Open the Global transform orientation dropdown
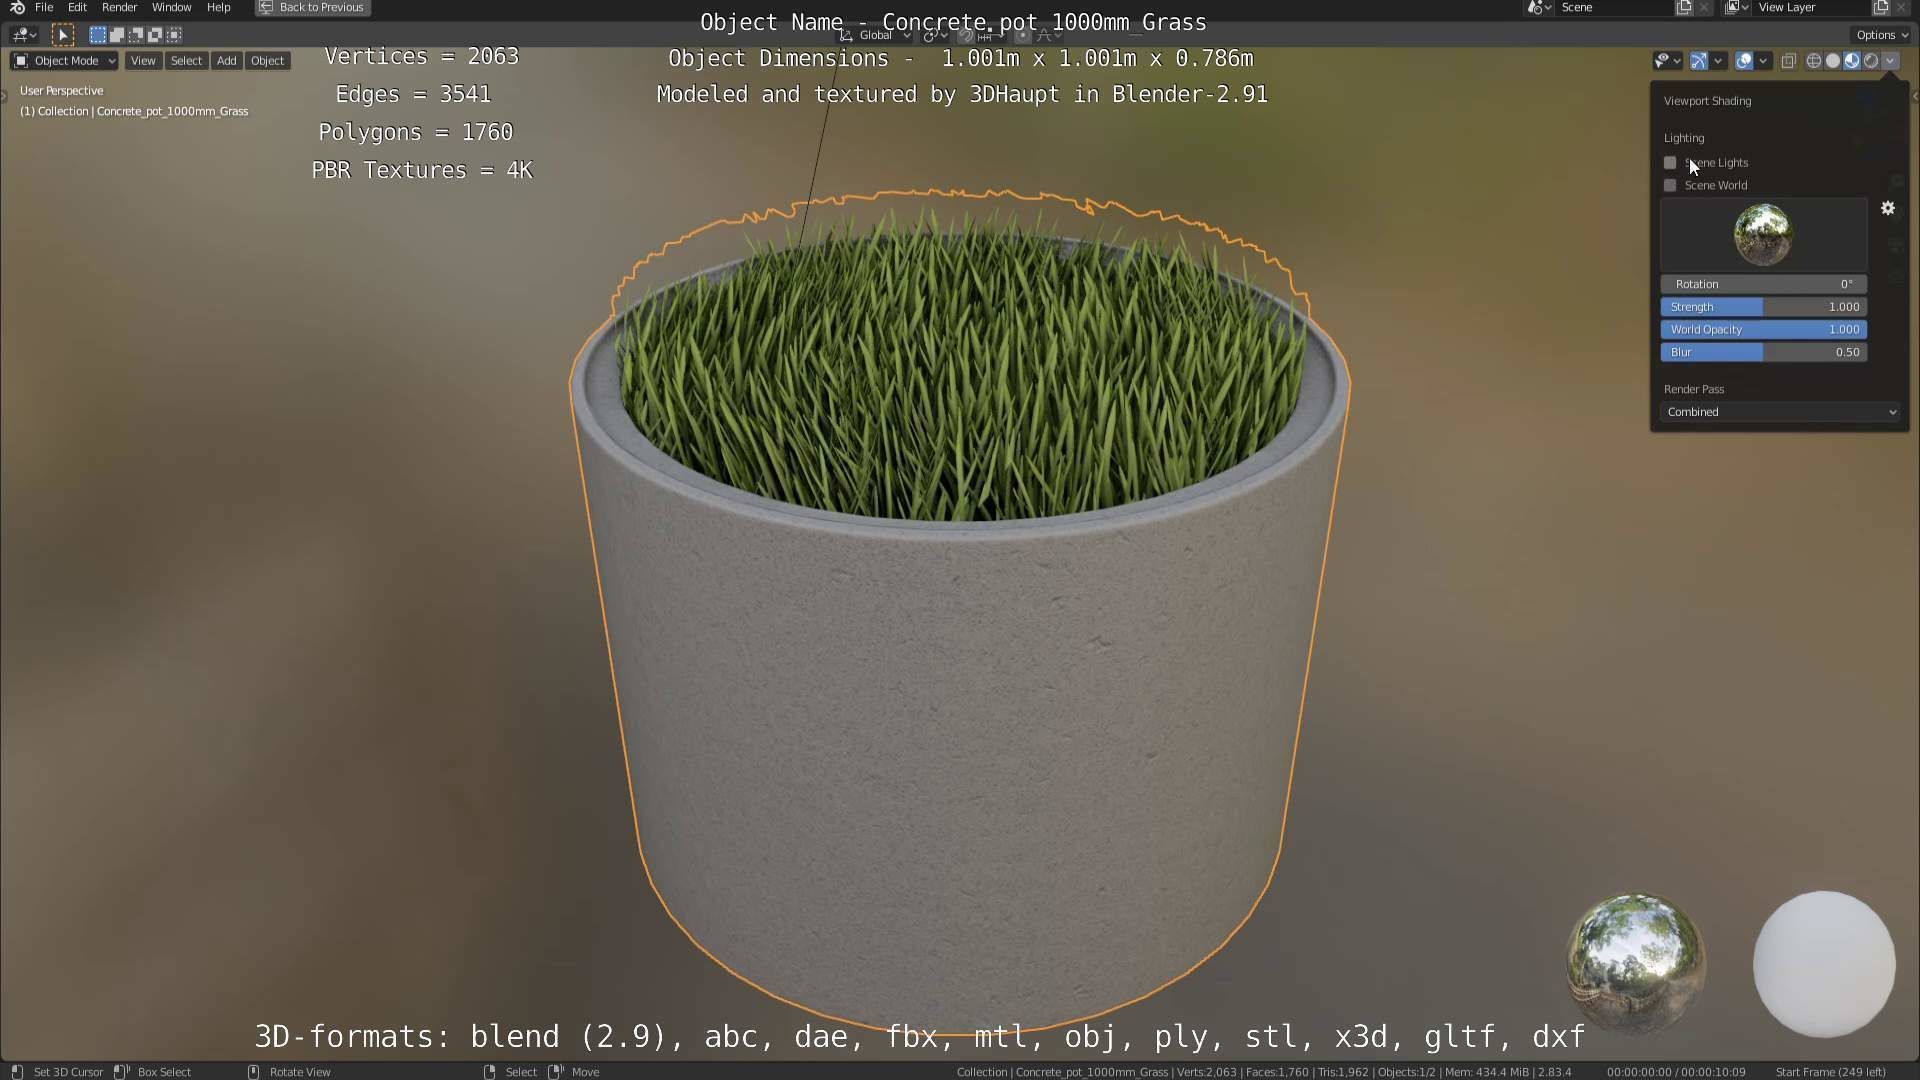Image resolution: width=1920 pixels, height=1080 pixels. [875, 35]
